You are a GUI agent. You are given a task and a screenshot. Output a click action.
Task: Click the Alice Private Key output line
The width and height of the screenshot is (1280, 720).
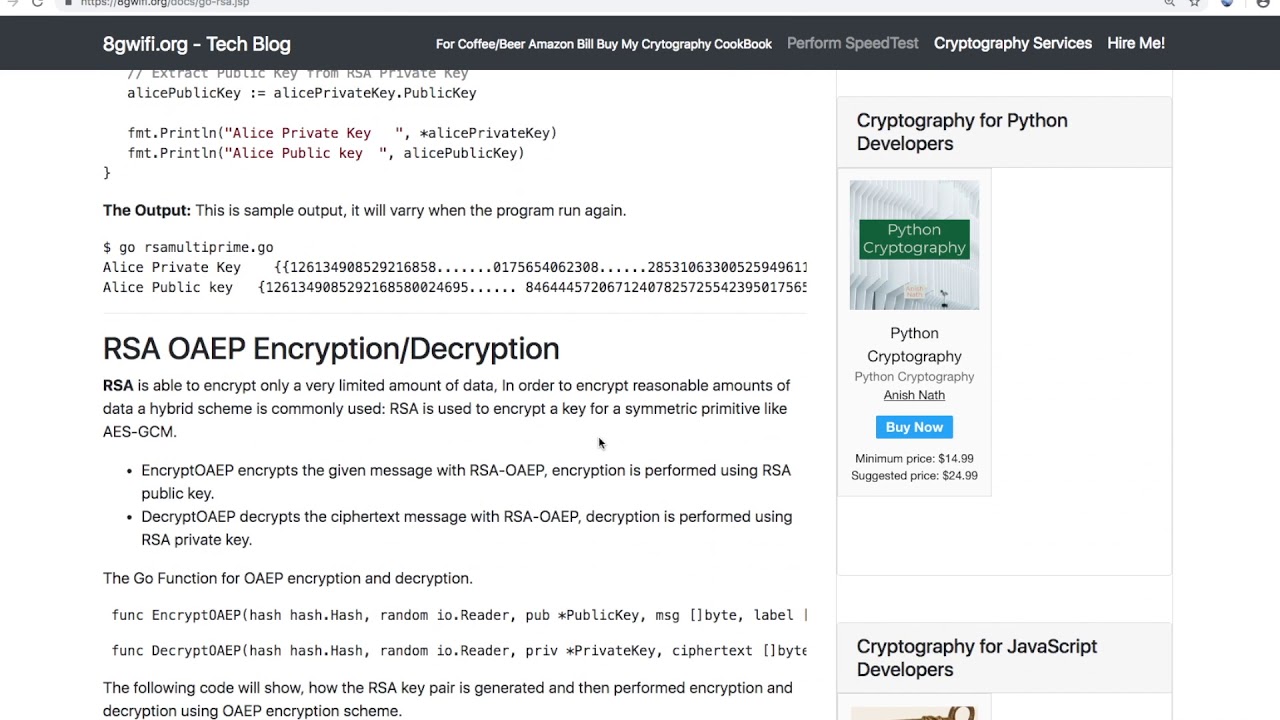(455, 267)
